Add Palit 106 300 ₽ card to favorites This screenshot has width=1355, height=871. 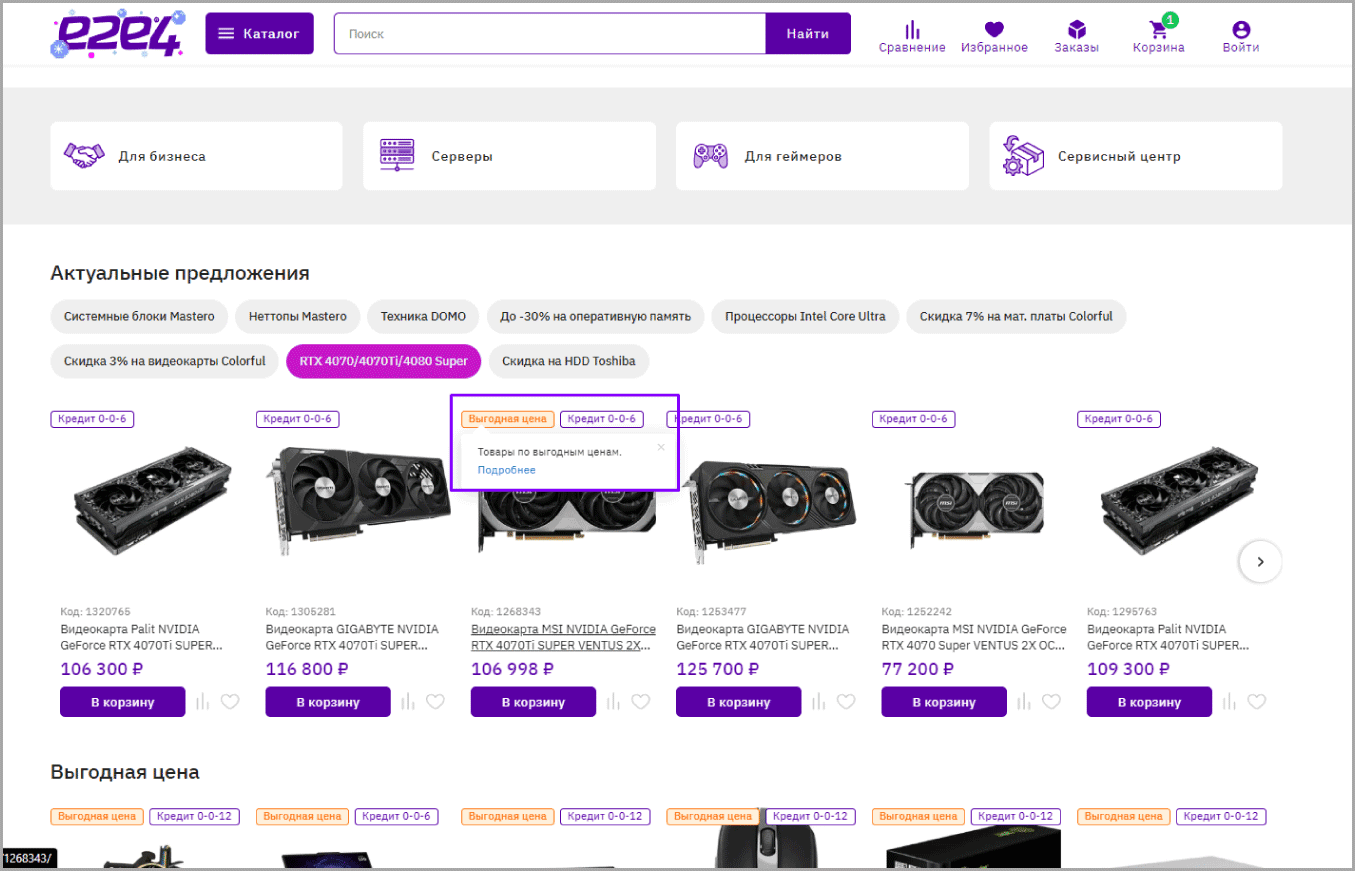[x=230, y=702]
